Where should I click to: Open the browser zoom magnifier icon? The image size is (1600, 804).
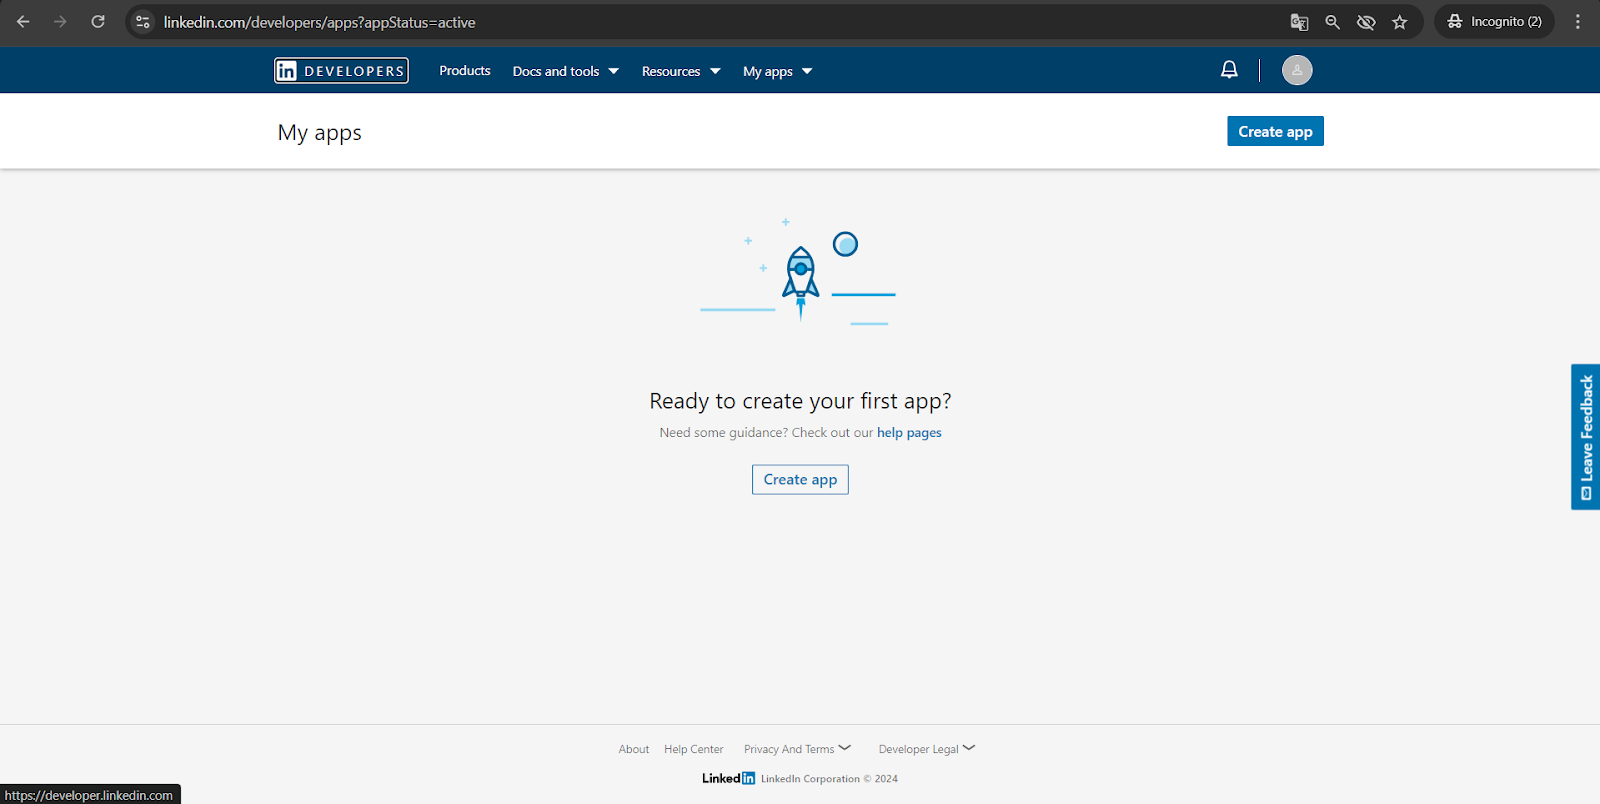coord(1332,22)
